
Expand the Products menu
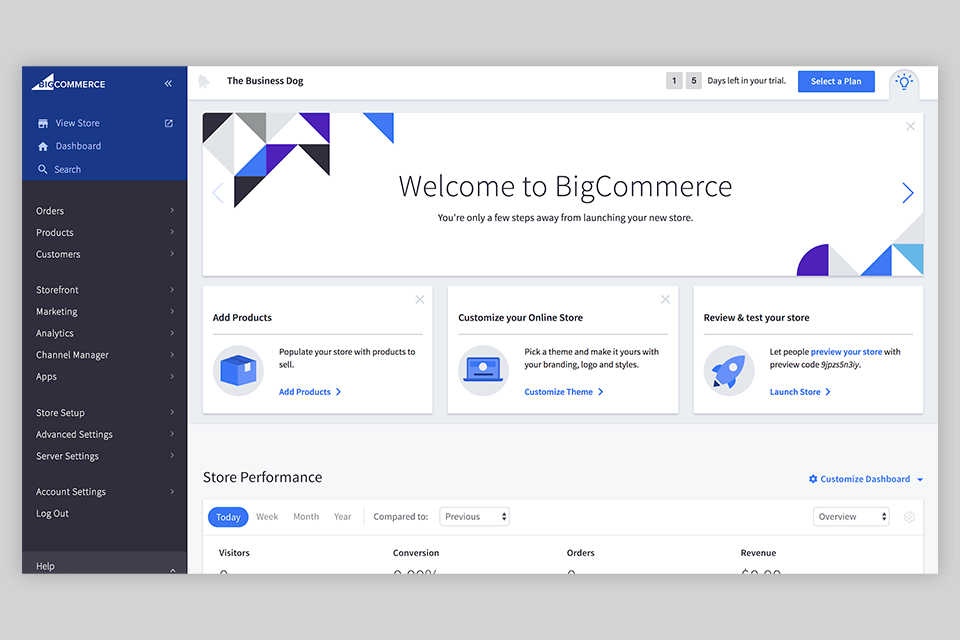click(105, 233)
